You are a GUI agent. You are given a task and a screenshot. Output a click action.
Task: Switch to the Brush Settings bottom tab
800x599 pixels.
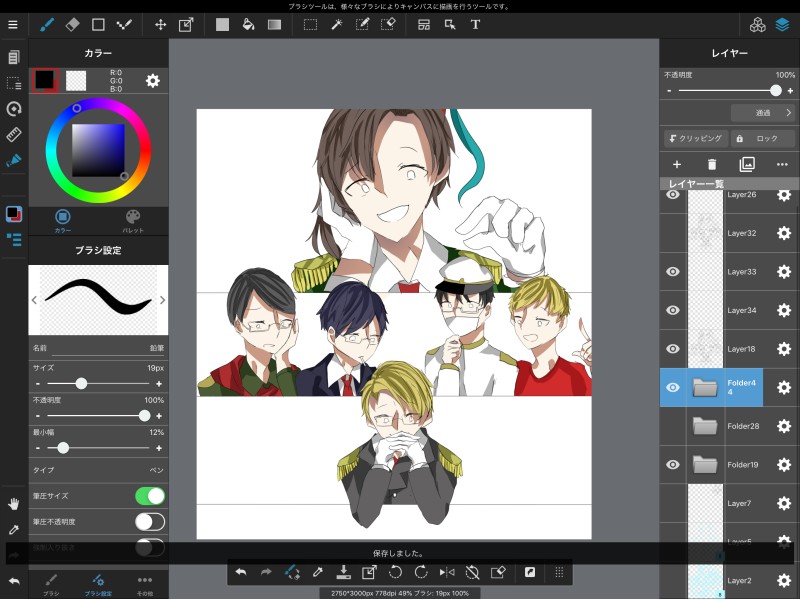click(98, 585)
